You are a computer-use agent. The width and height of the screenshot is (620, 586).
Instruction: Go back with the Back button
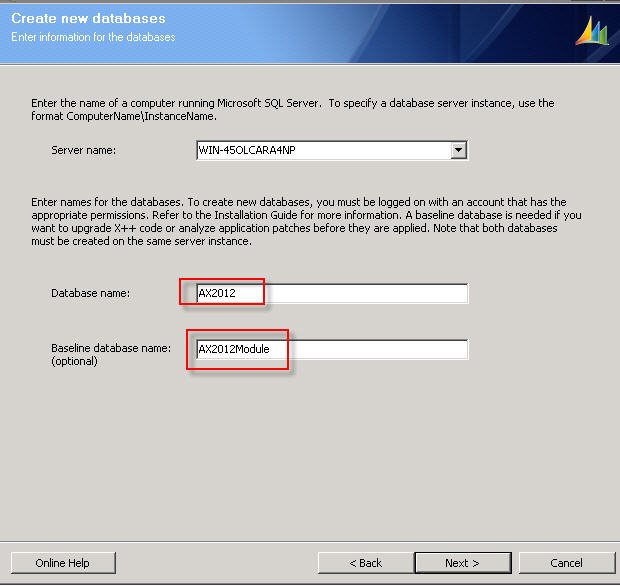(x=366, y=563)
